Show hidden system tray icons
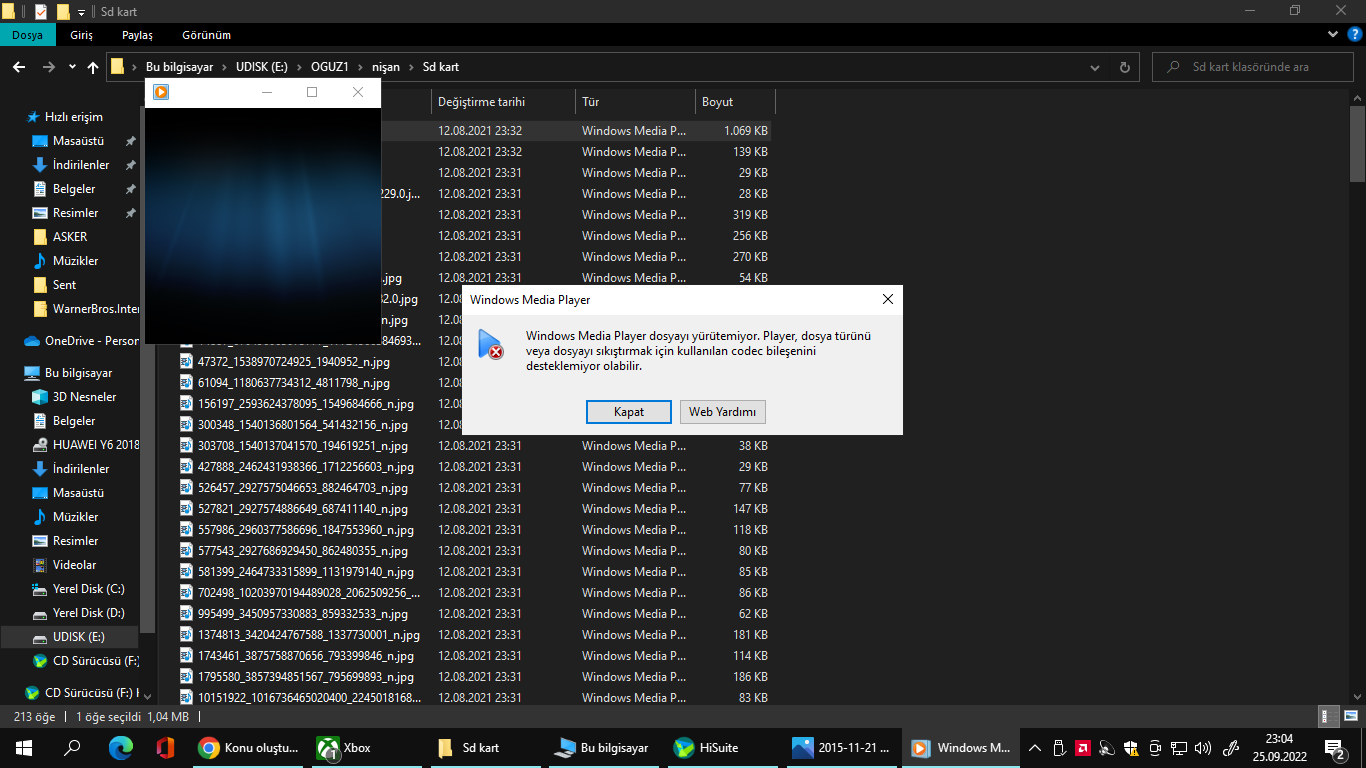The image size is (1366, 768). click(1035, 748)
